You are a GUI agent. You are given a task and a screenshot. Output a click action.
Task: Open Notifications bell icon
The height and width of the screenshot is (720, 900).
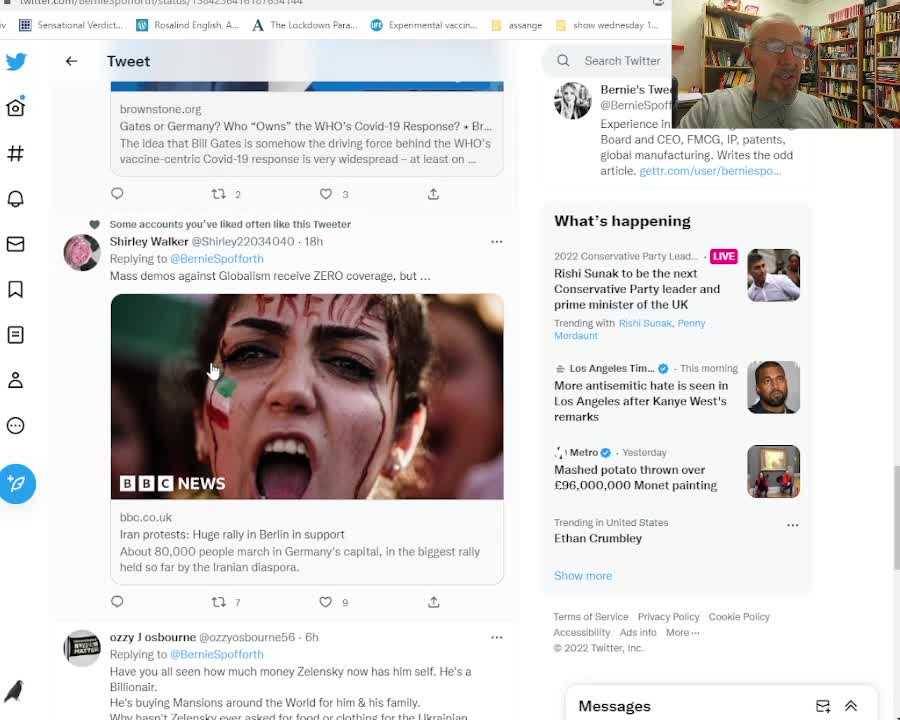click(x=15, y=199)
